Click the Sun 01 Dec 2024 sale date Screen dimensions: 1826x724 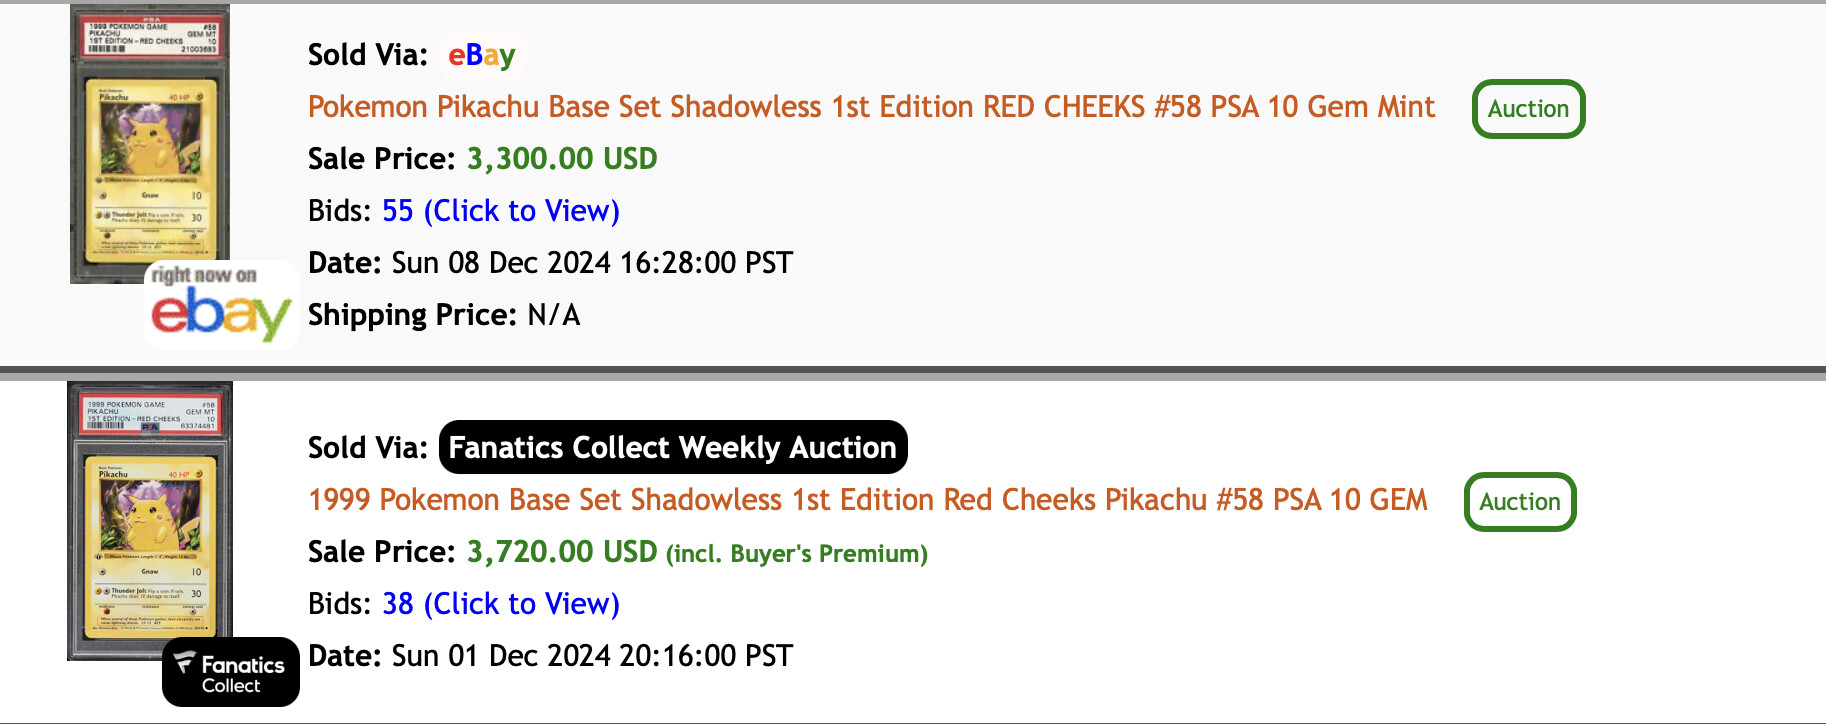[x=592, y=656]
